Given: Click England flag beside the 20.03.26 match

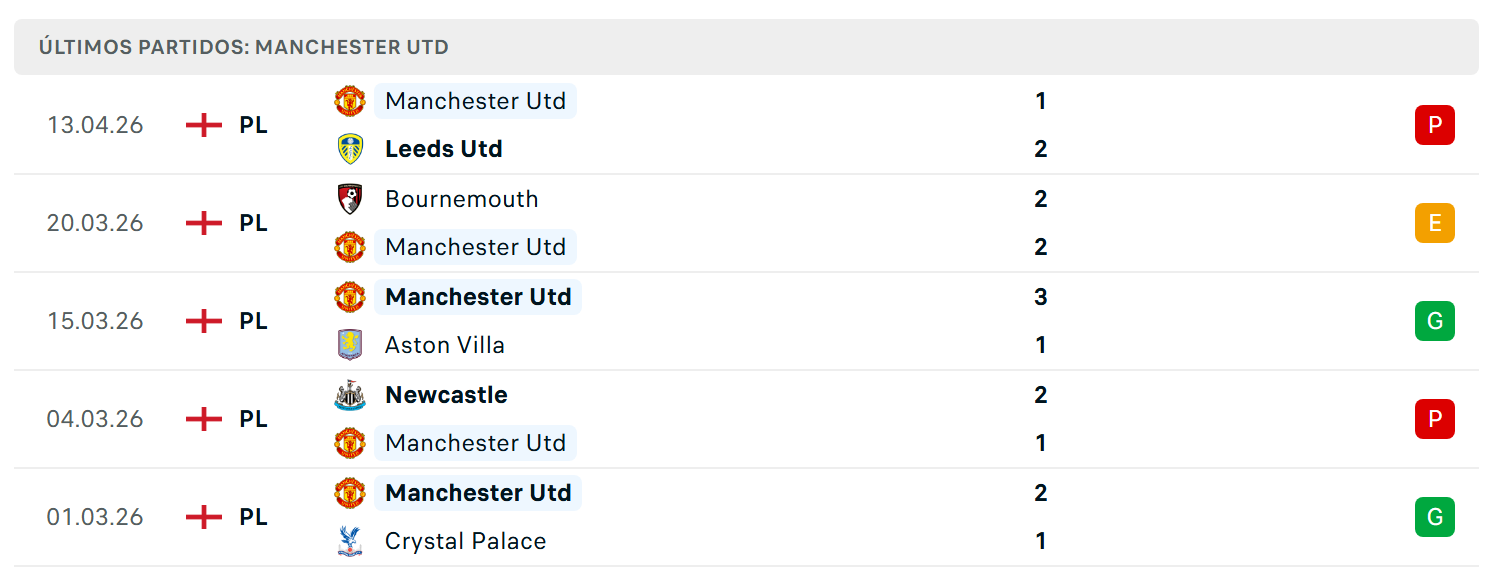Looking at the screenshot, I should point(204,223).
